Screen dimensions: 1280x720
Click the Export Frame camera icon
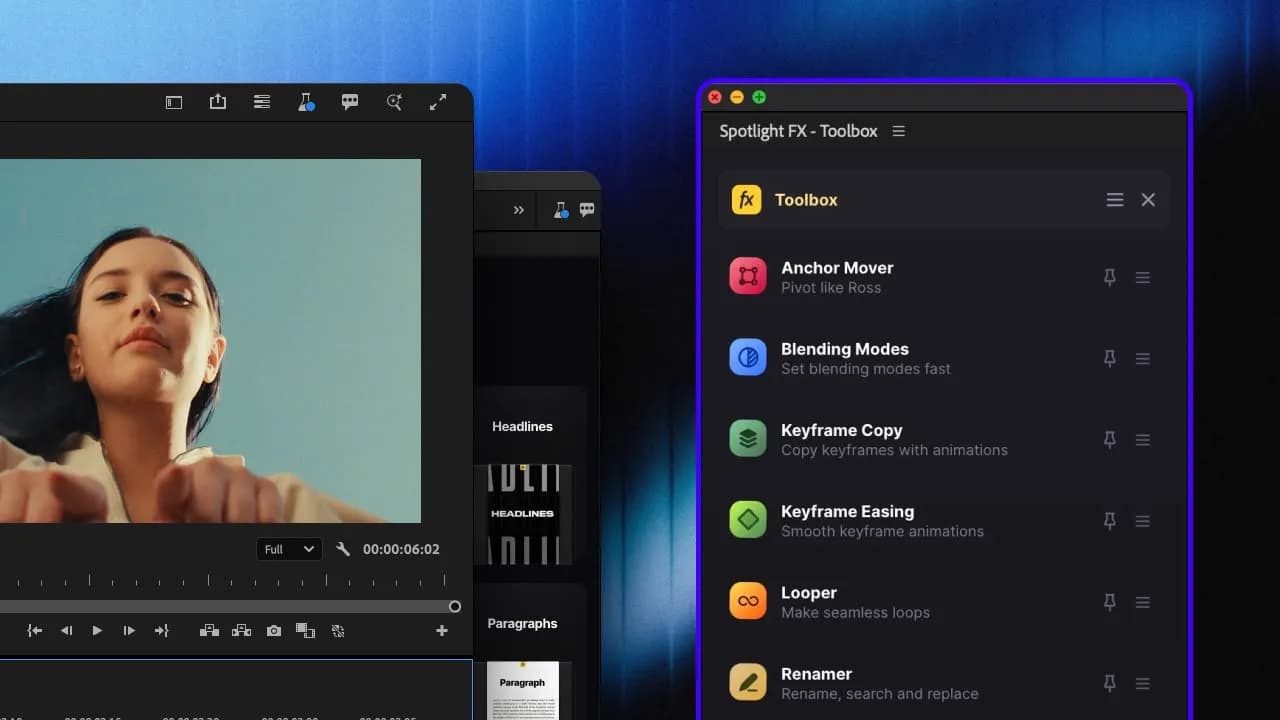tap(273, 630)
